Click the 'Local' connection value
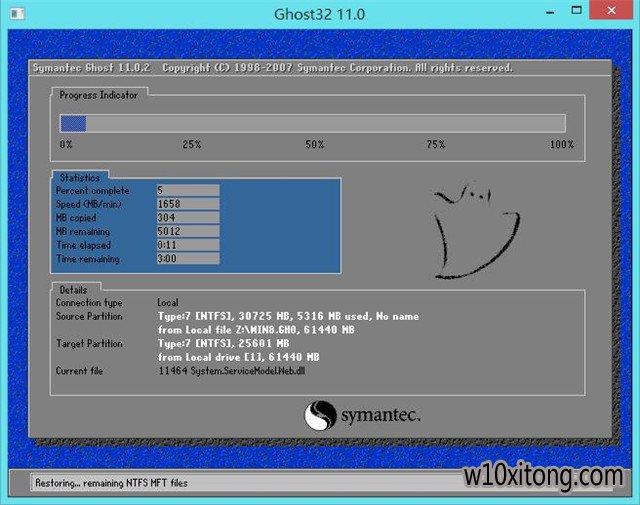640x505 pixels. (x=168, y=303)
